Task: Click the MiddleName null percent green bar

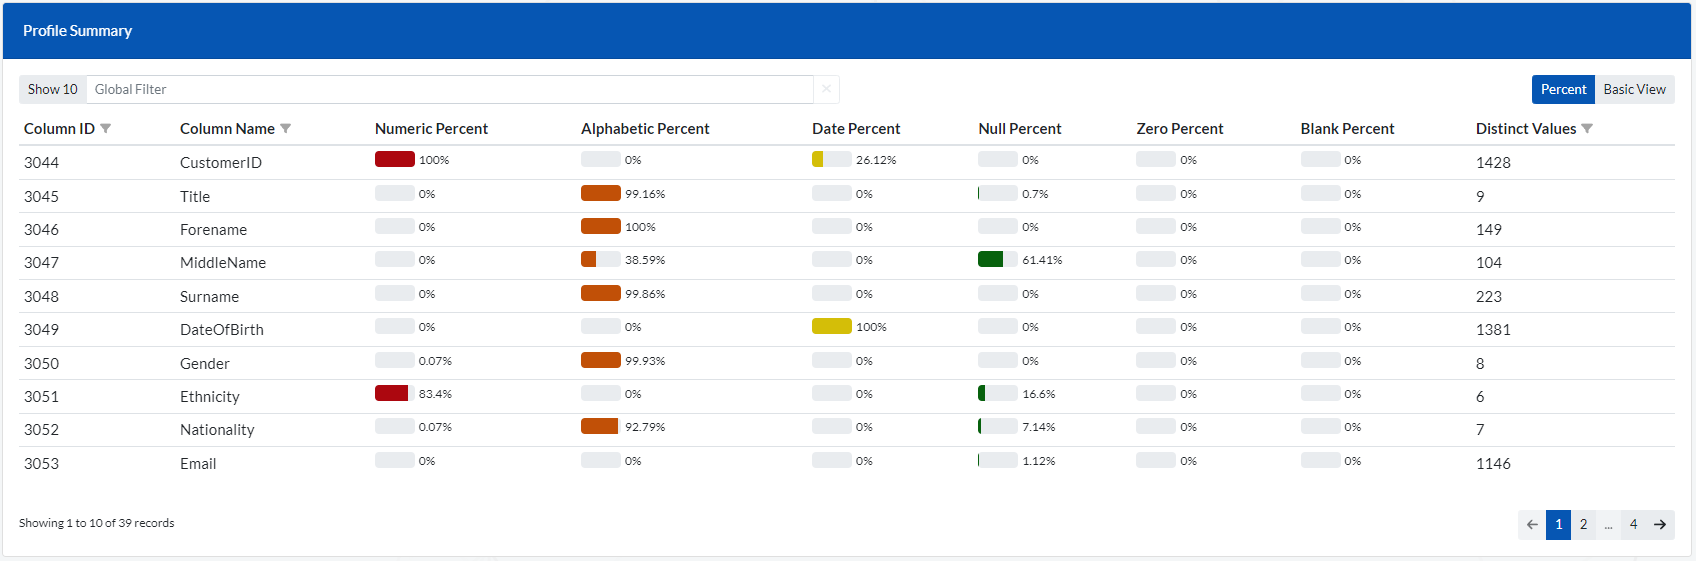Action: (x=990, y=260)
